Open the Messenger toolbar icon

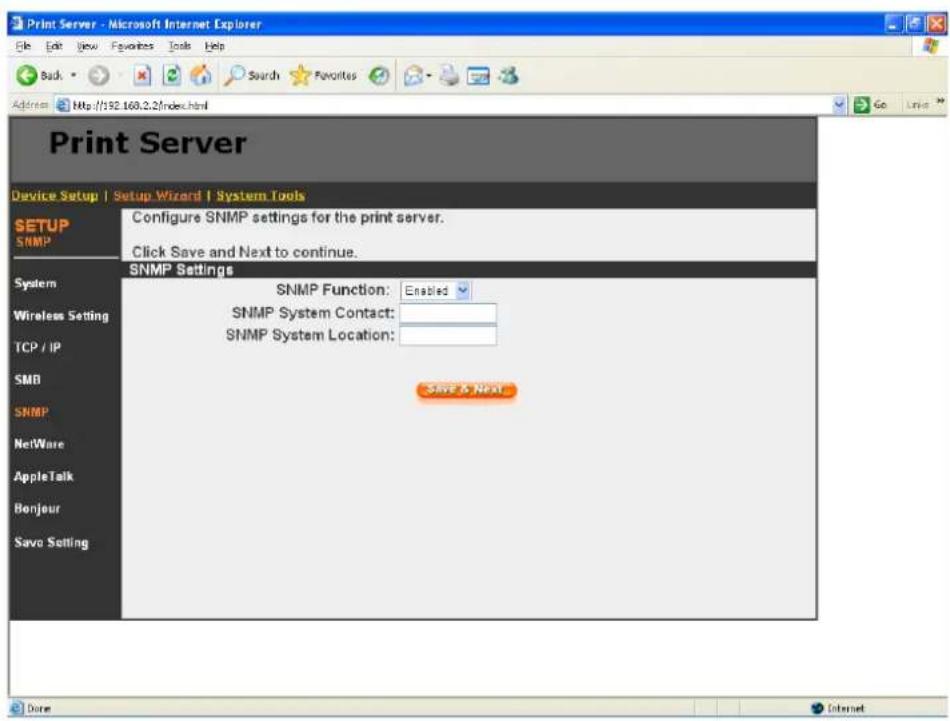(508, 76)
